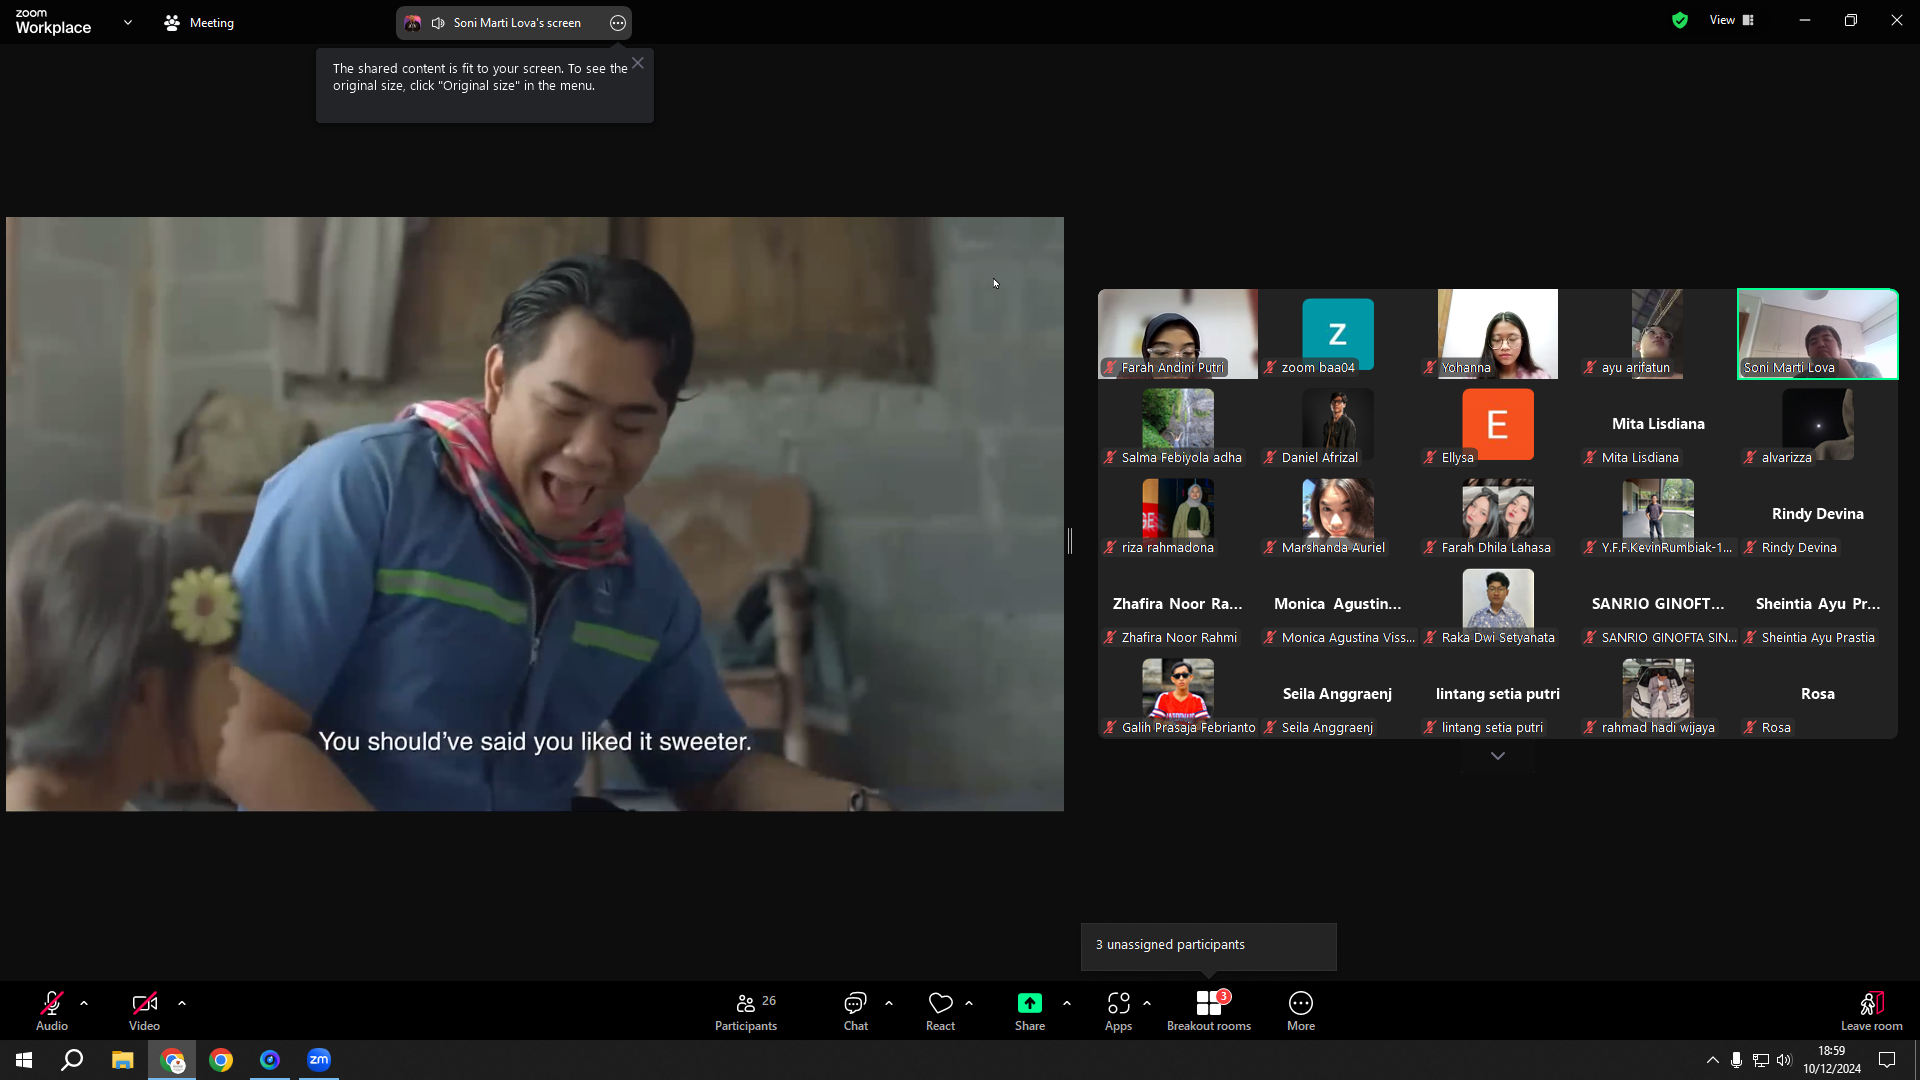Start camera using the Video icon
The width and height of the screenshot is (1920, 1080).
(144, 1010)
